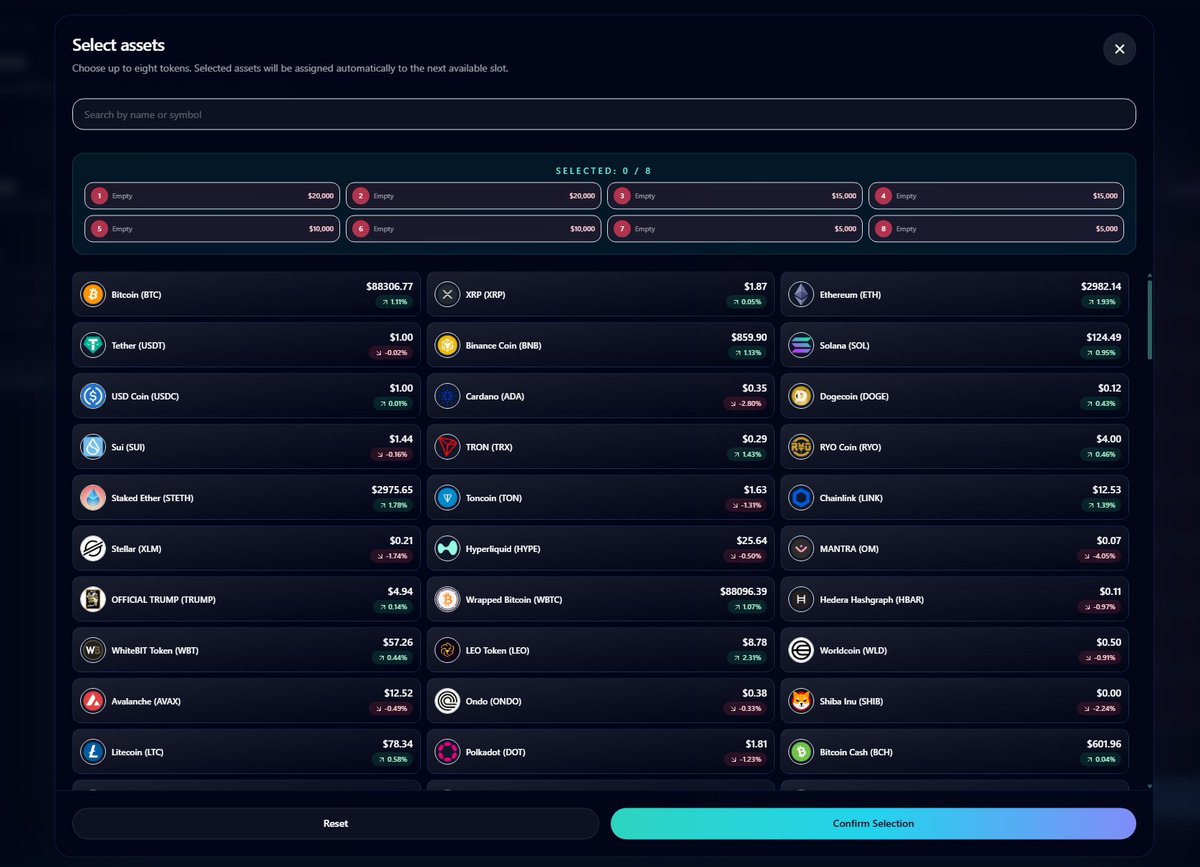Click Cardano -2.80% change badge
The image size is (1200, 867).
pos(747,404)
